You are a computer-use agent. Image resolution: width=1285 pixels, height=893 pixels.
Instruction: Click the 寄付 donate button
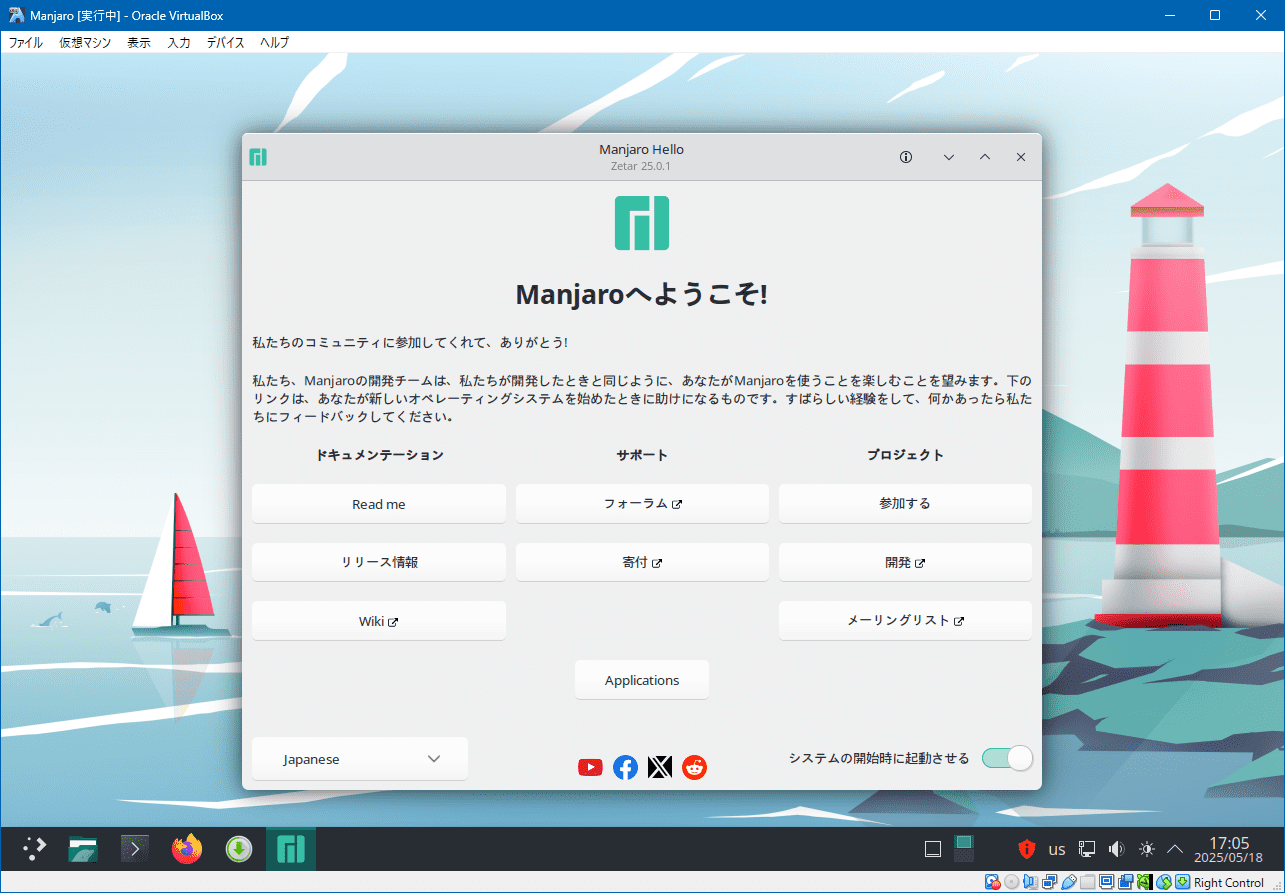coord(642,562)
